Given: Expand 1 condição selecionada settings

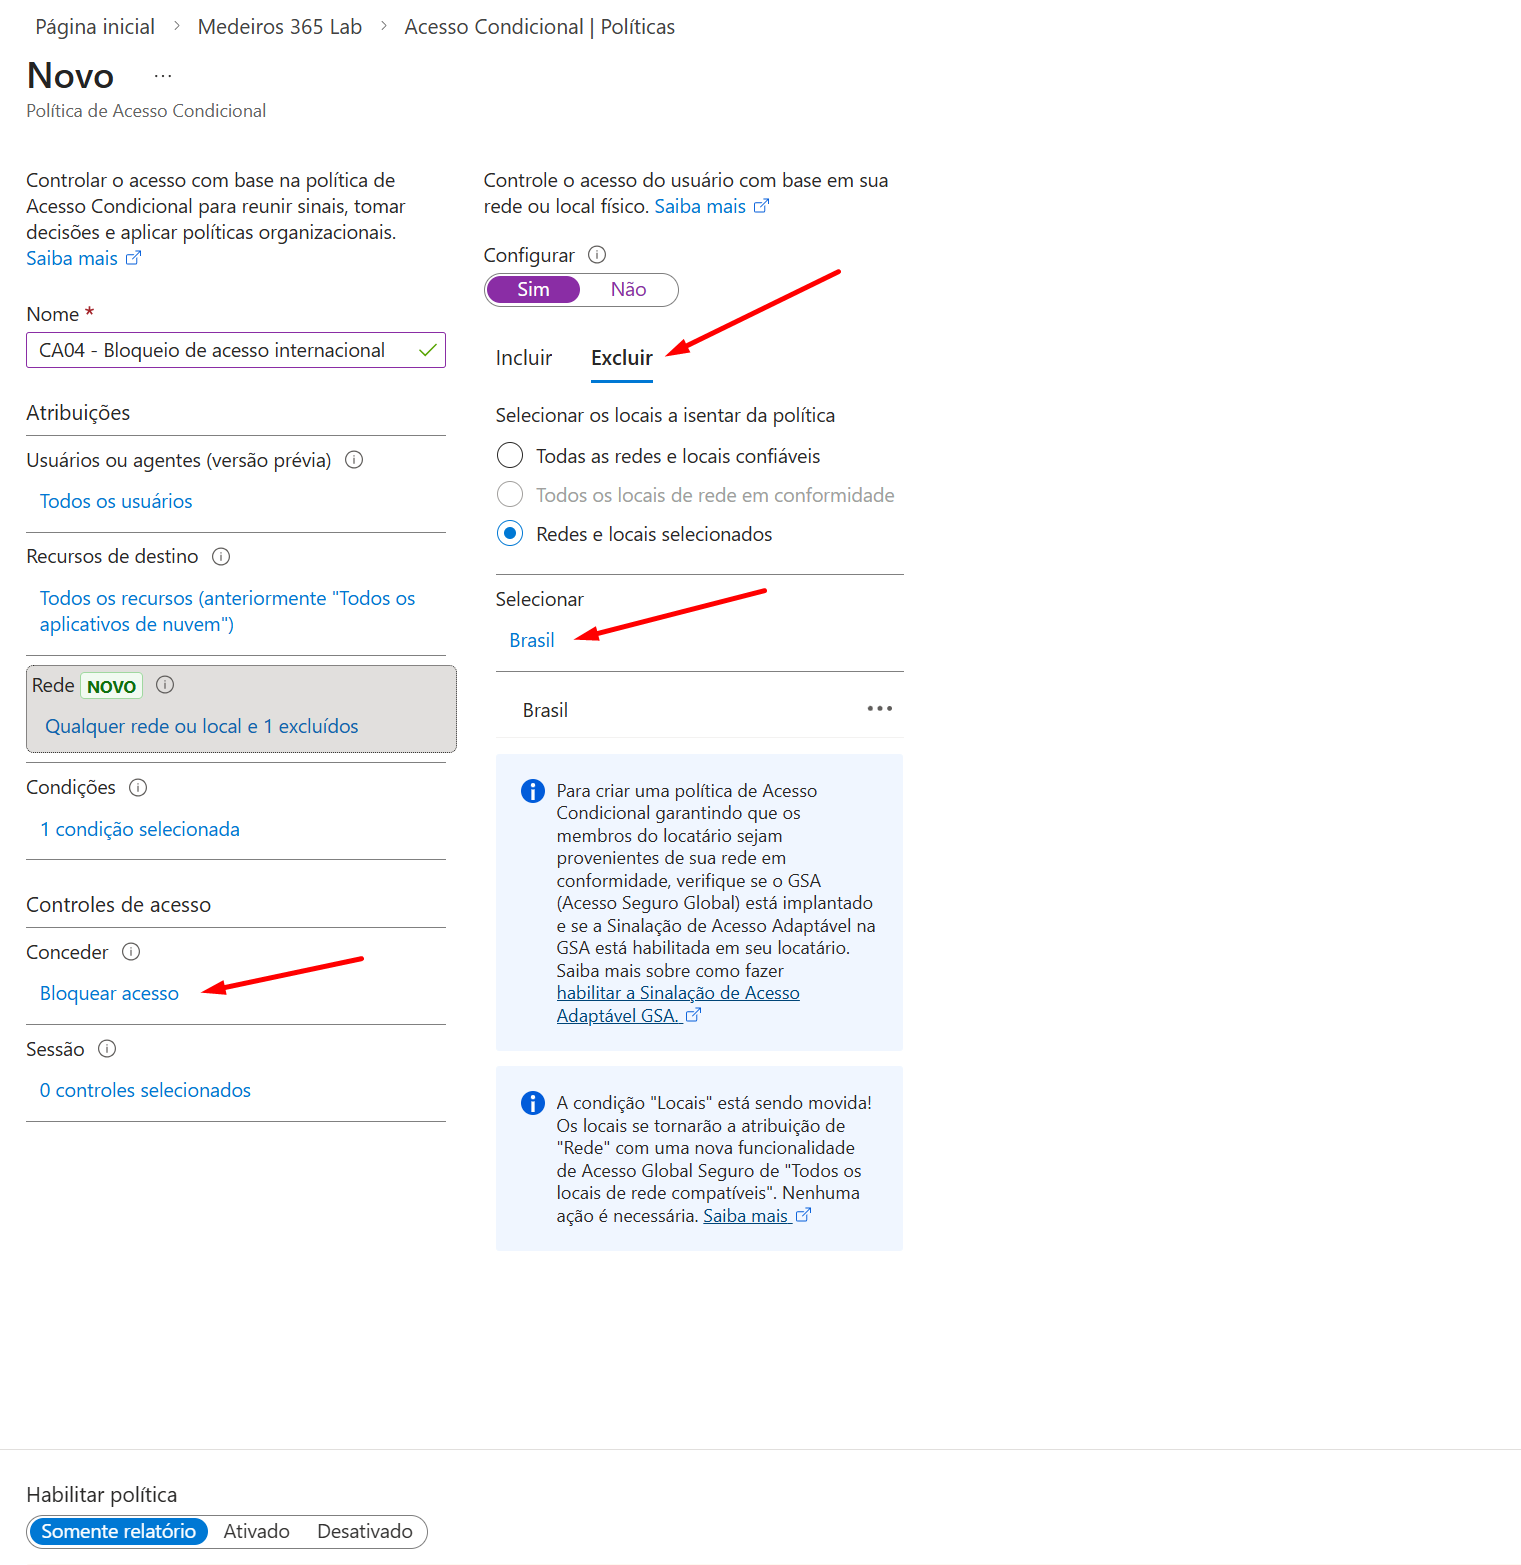Looking at the screenshot, I should pos(140,830).
